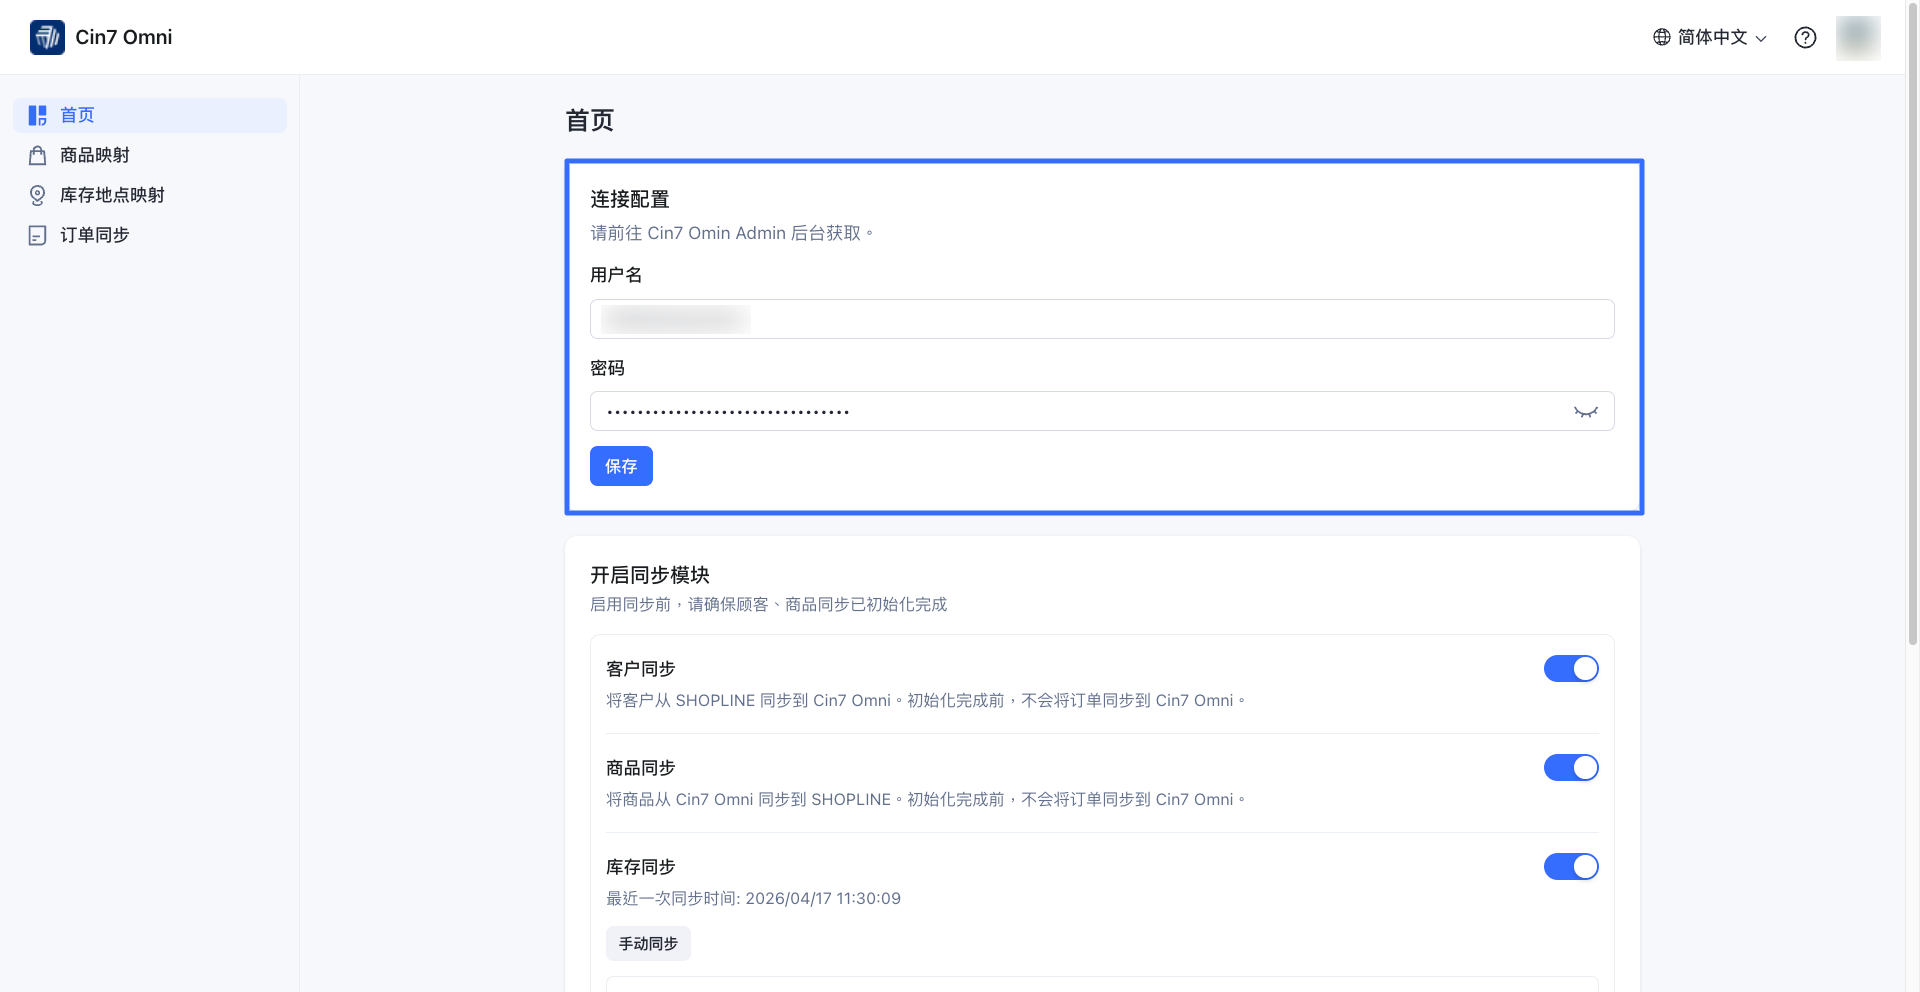1920x992 pixels.
Task: Click the order sync document icon
Action: tap(37, 235)
